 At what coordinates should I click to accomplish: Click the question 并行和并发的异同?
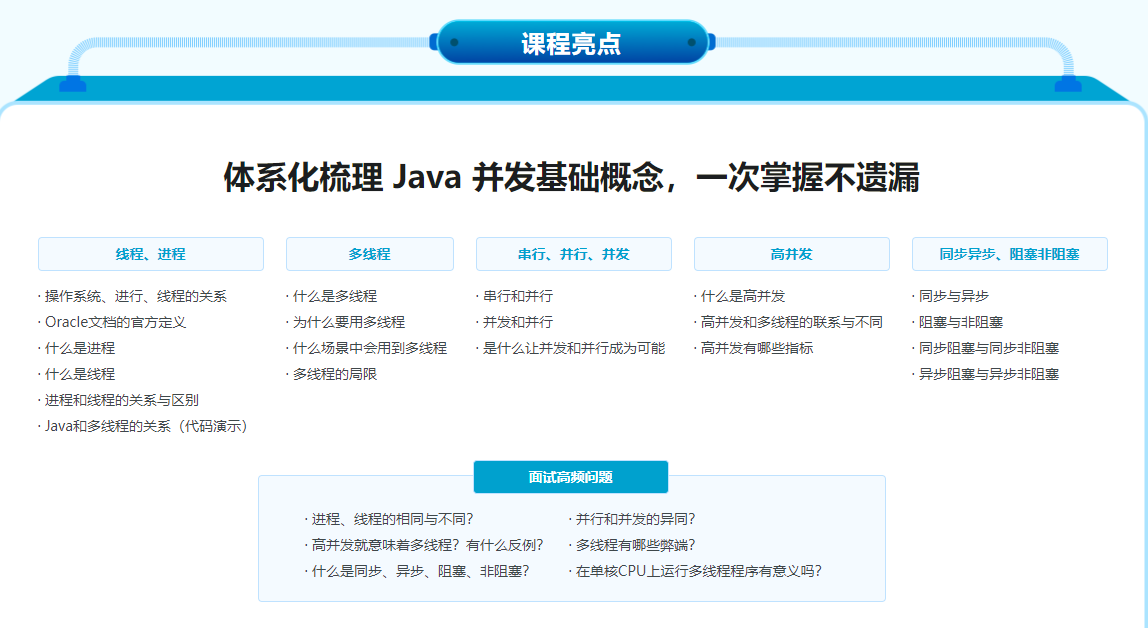(x=635, y=519)
